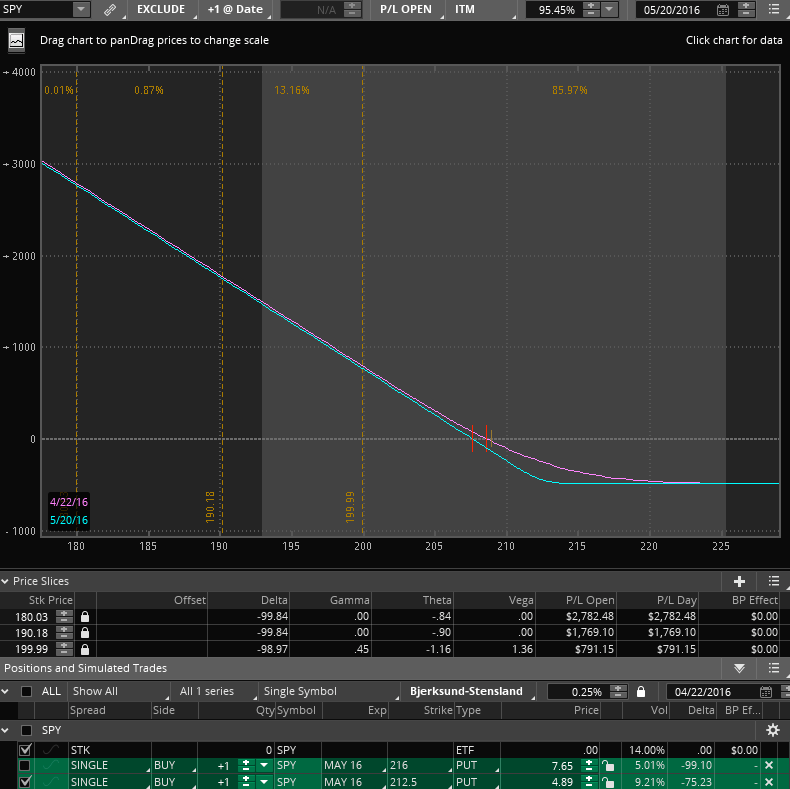Enable the 216 PUT single trade checkbox
The image size is (790, 789).
[25, 765]
